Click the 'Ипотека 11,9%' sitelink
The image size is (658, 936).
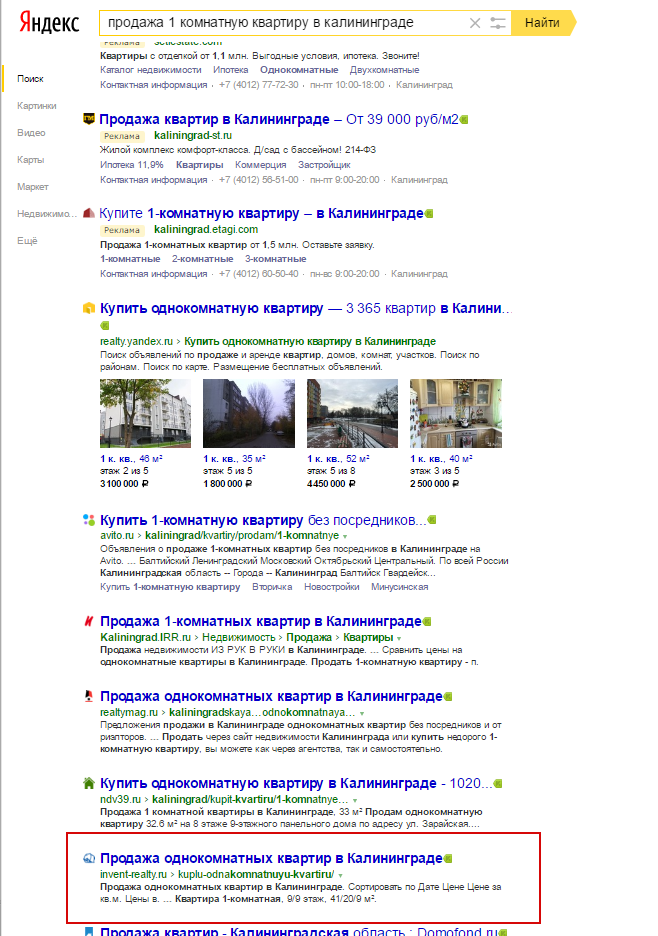(131, 165)
